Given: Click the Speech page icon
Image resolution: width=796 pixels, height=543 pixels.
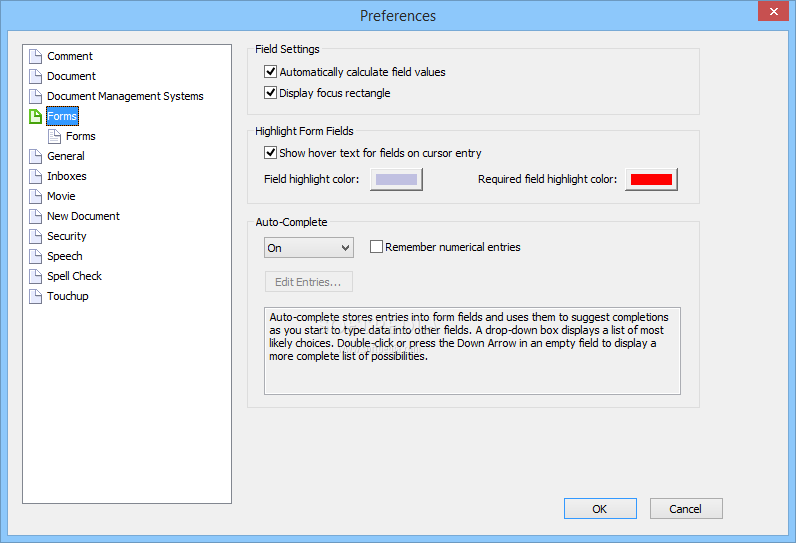Looking at the screenshot, I should click(36, 256).
